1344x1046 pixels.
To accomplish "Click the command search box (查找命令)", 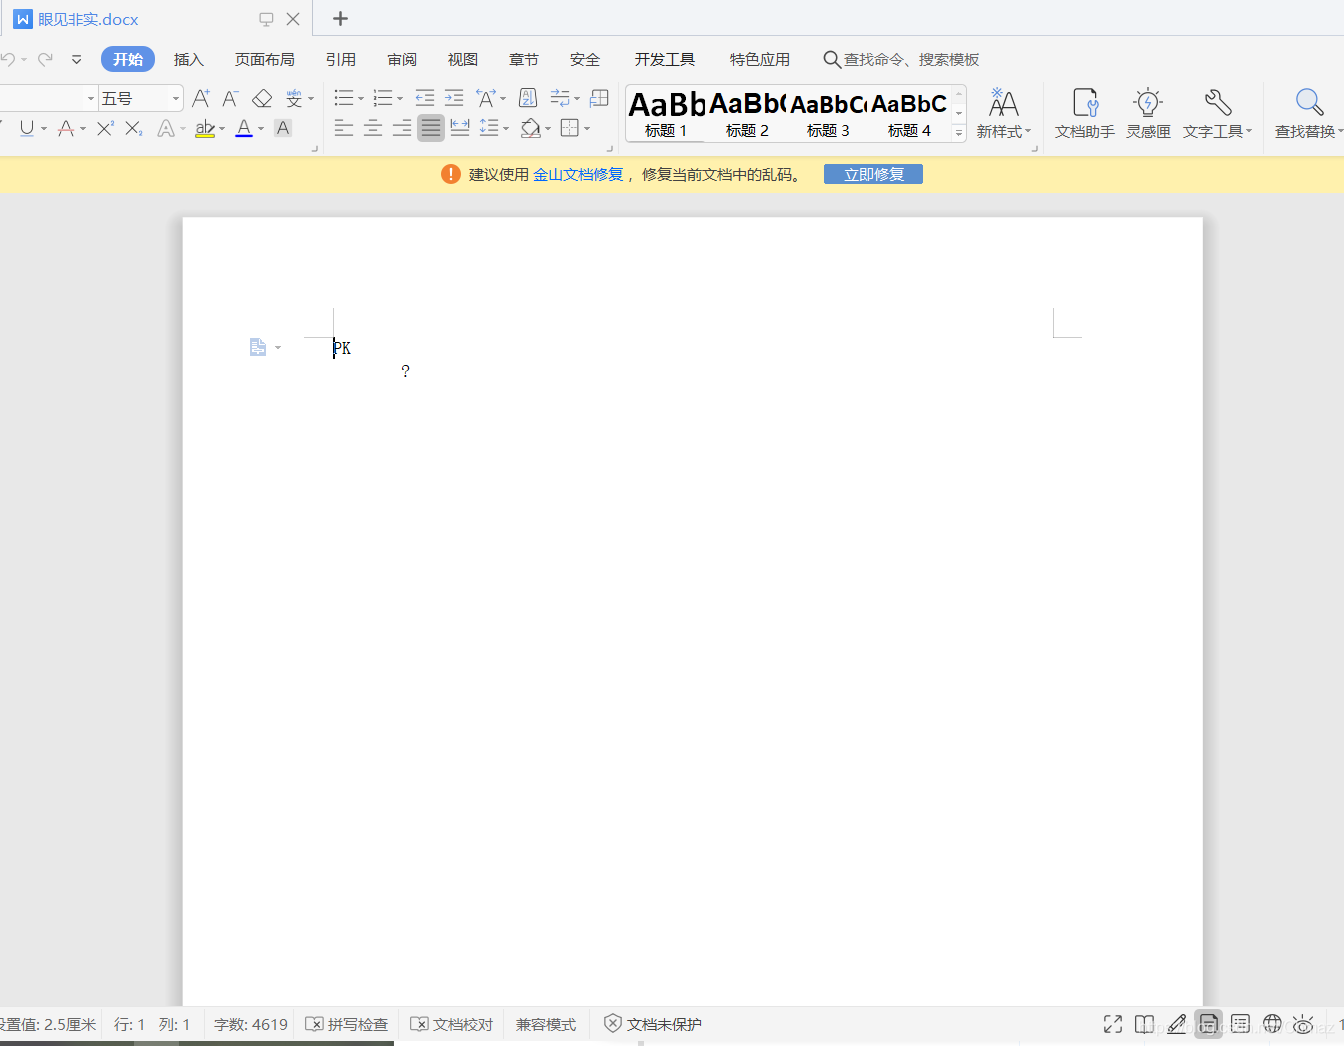I will click(x=901, y=59).
